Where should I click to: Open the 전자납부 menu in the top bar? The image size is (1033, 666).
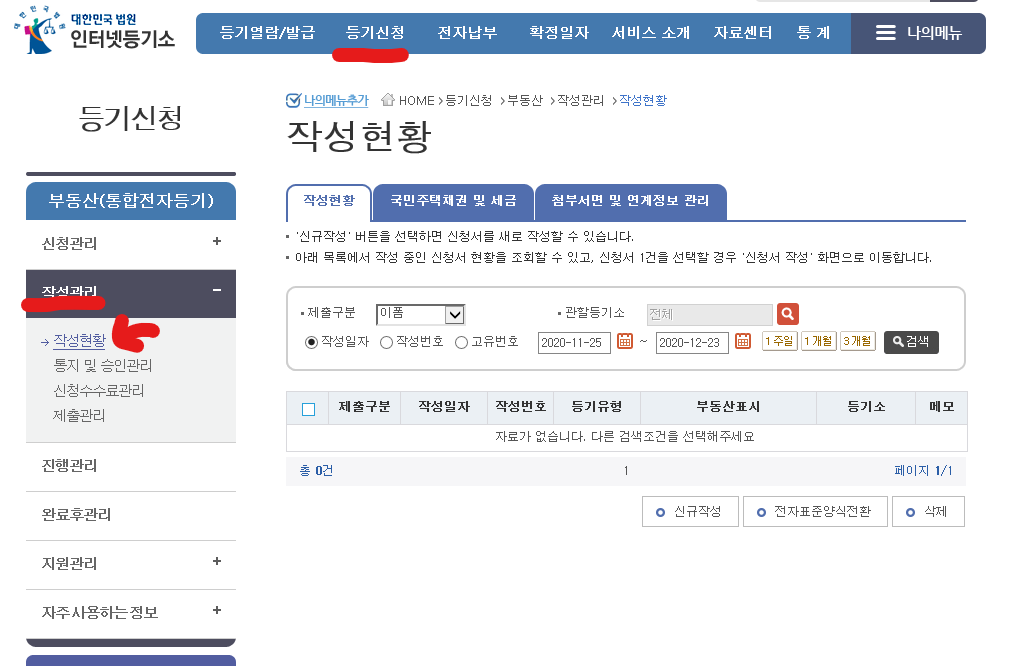pos(465,33)
